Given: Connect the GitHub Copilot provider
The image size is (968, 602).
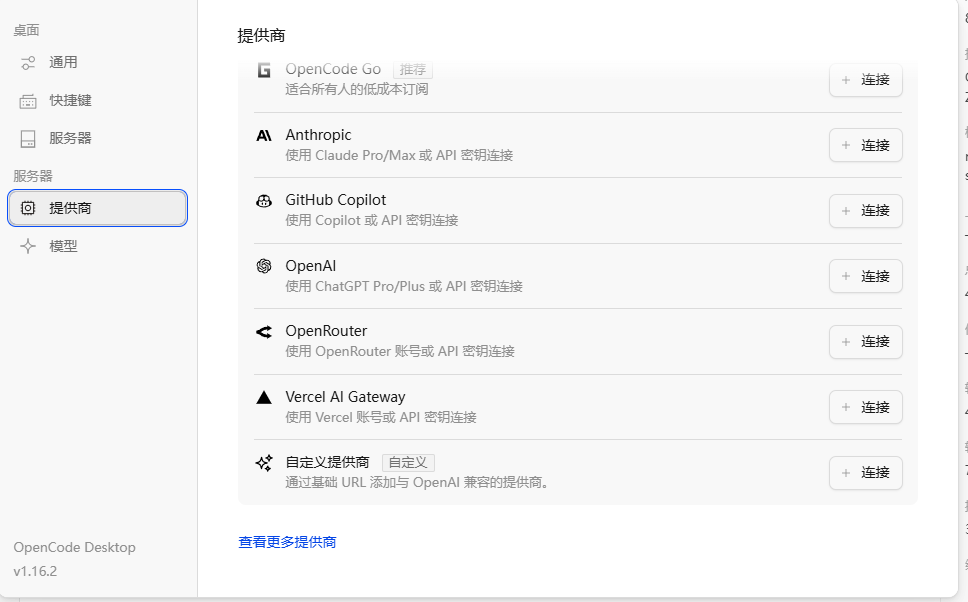Looking at the screenshot, I should click(x=866, y=211).
